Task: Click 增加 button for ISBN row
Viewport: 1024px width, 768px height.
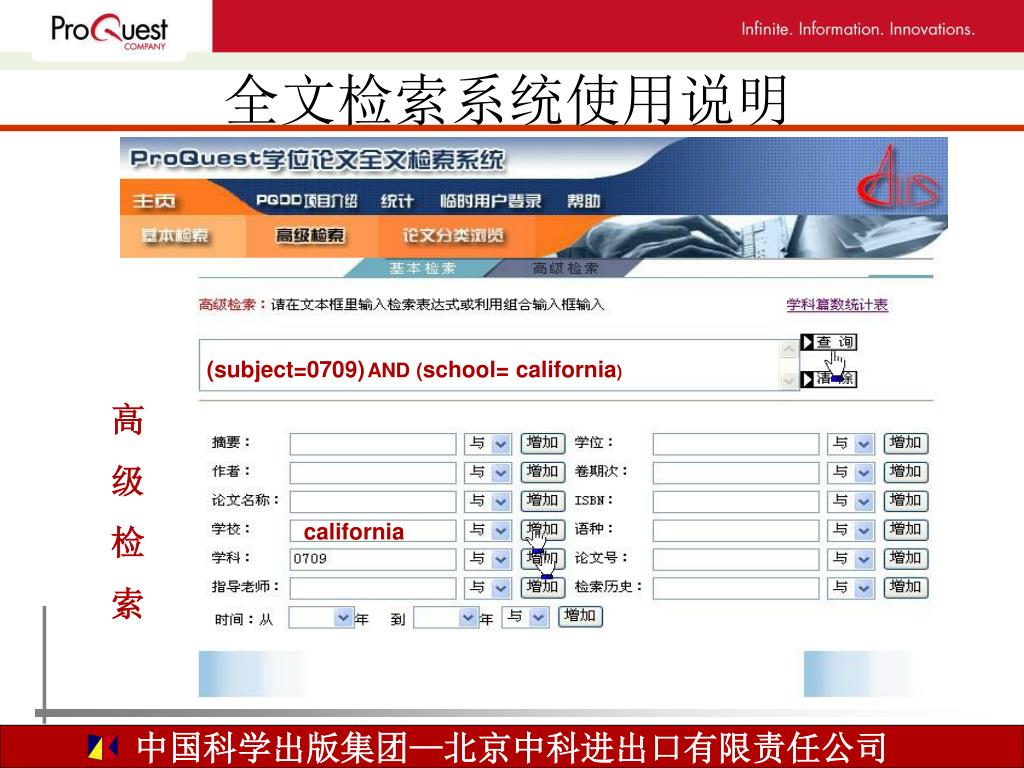Action: [x=906, y=501]
